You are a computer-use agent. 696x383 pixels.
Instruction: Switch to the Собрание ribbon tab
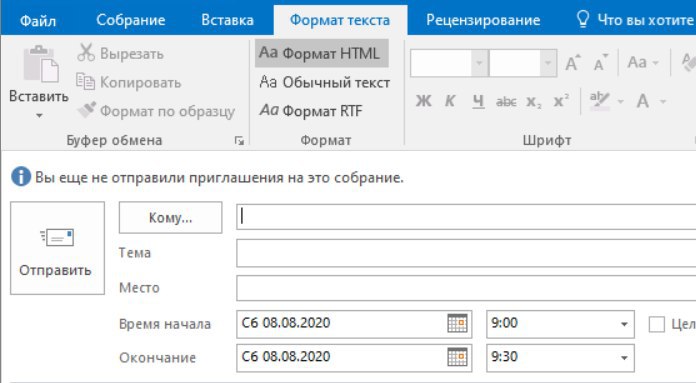(x=130, y=20)
